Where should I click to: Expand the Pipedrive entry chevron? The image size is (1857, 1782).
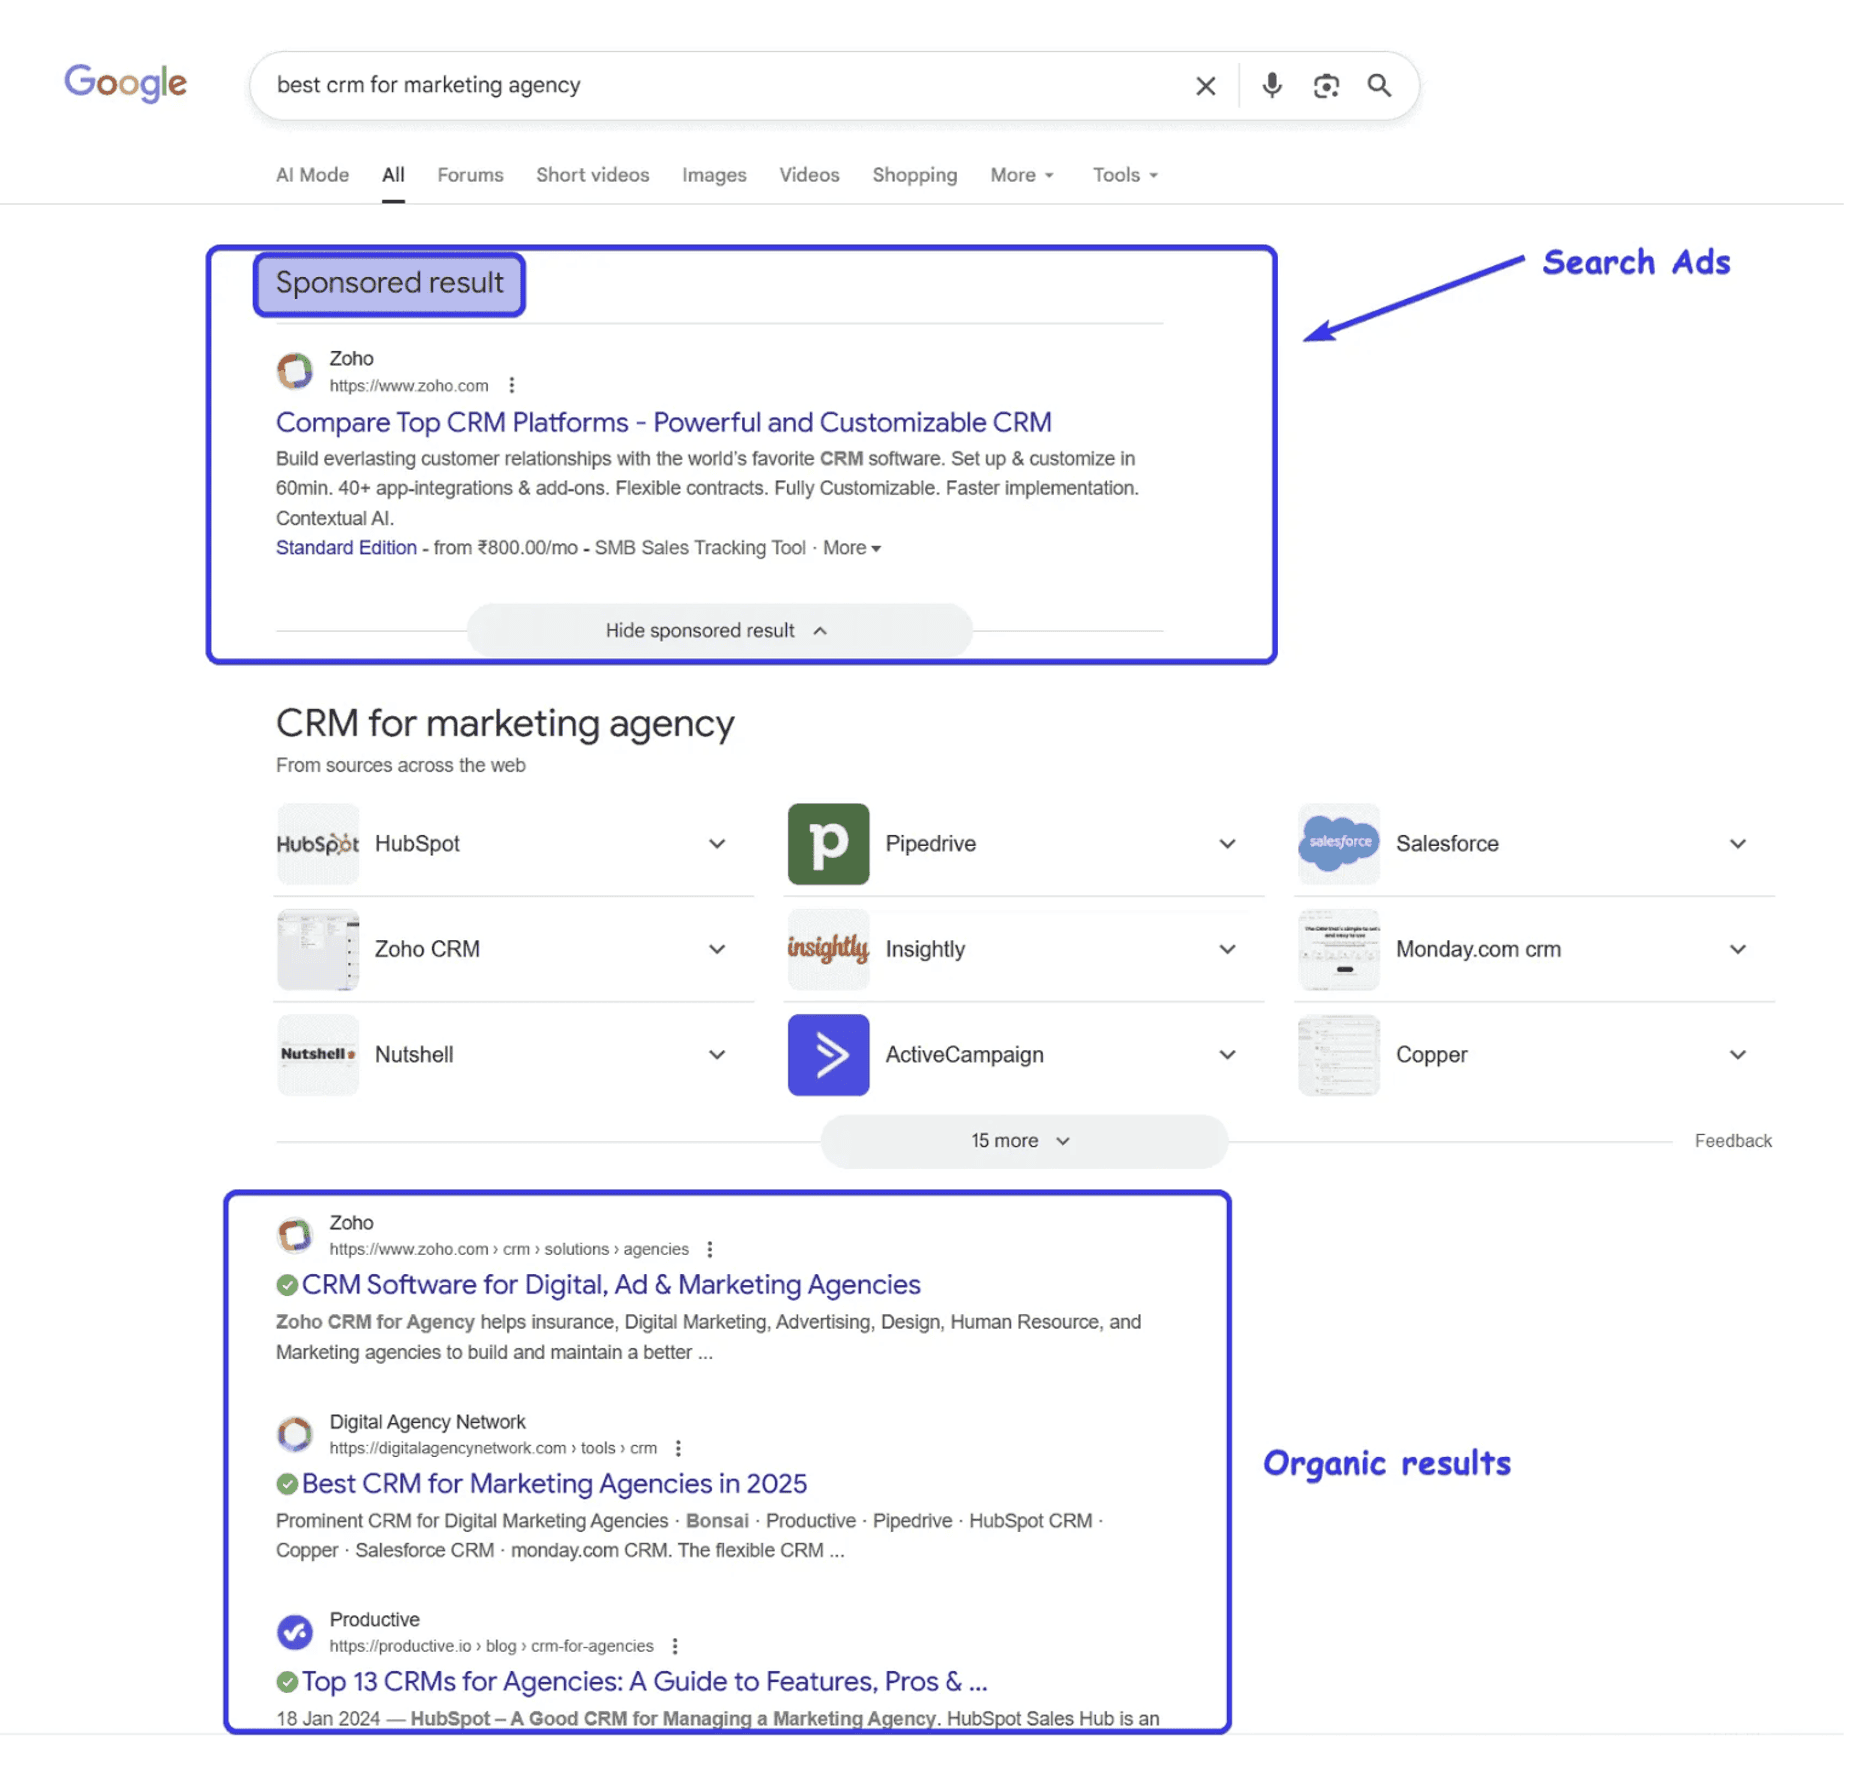pos(1227,844)
